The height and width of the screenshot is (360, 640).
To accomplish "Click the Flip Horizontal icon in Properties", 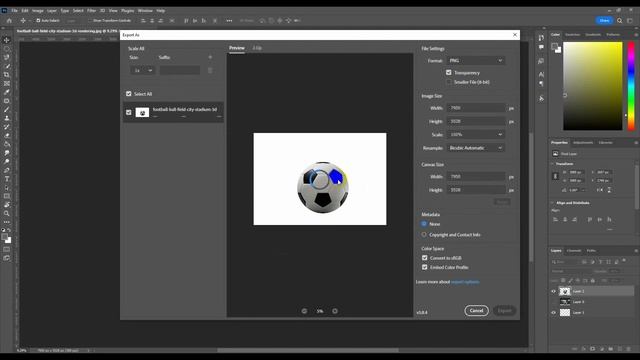I will click(x=600, y=190).
